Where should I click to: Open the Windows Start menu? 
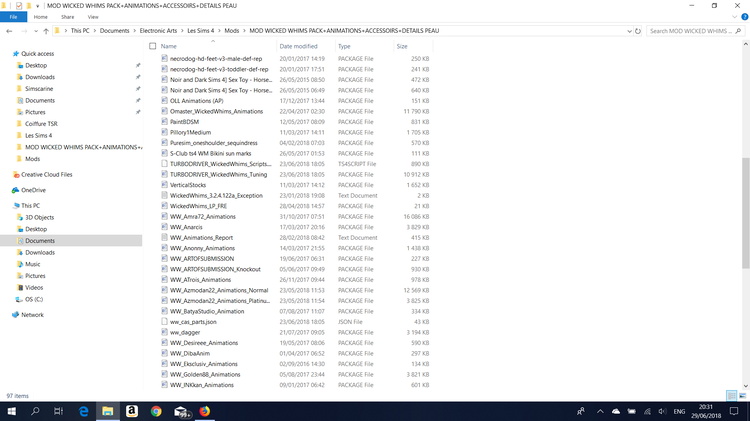click(11, 411)
